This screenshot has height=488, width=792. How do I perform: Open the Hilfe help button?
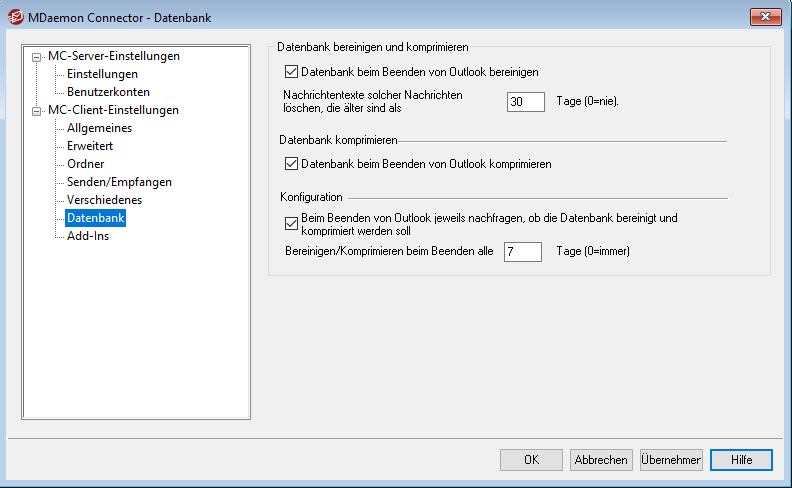tap(741, 460)
